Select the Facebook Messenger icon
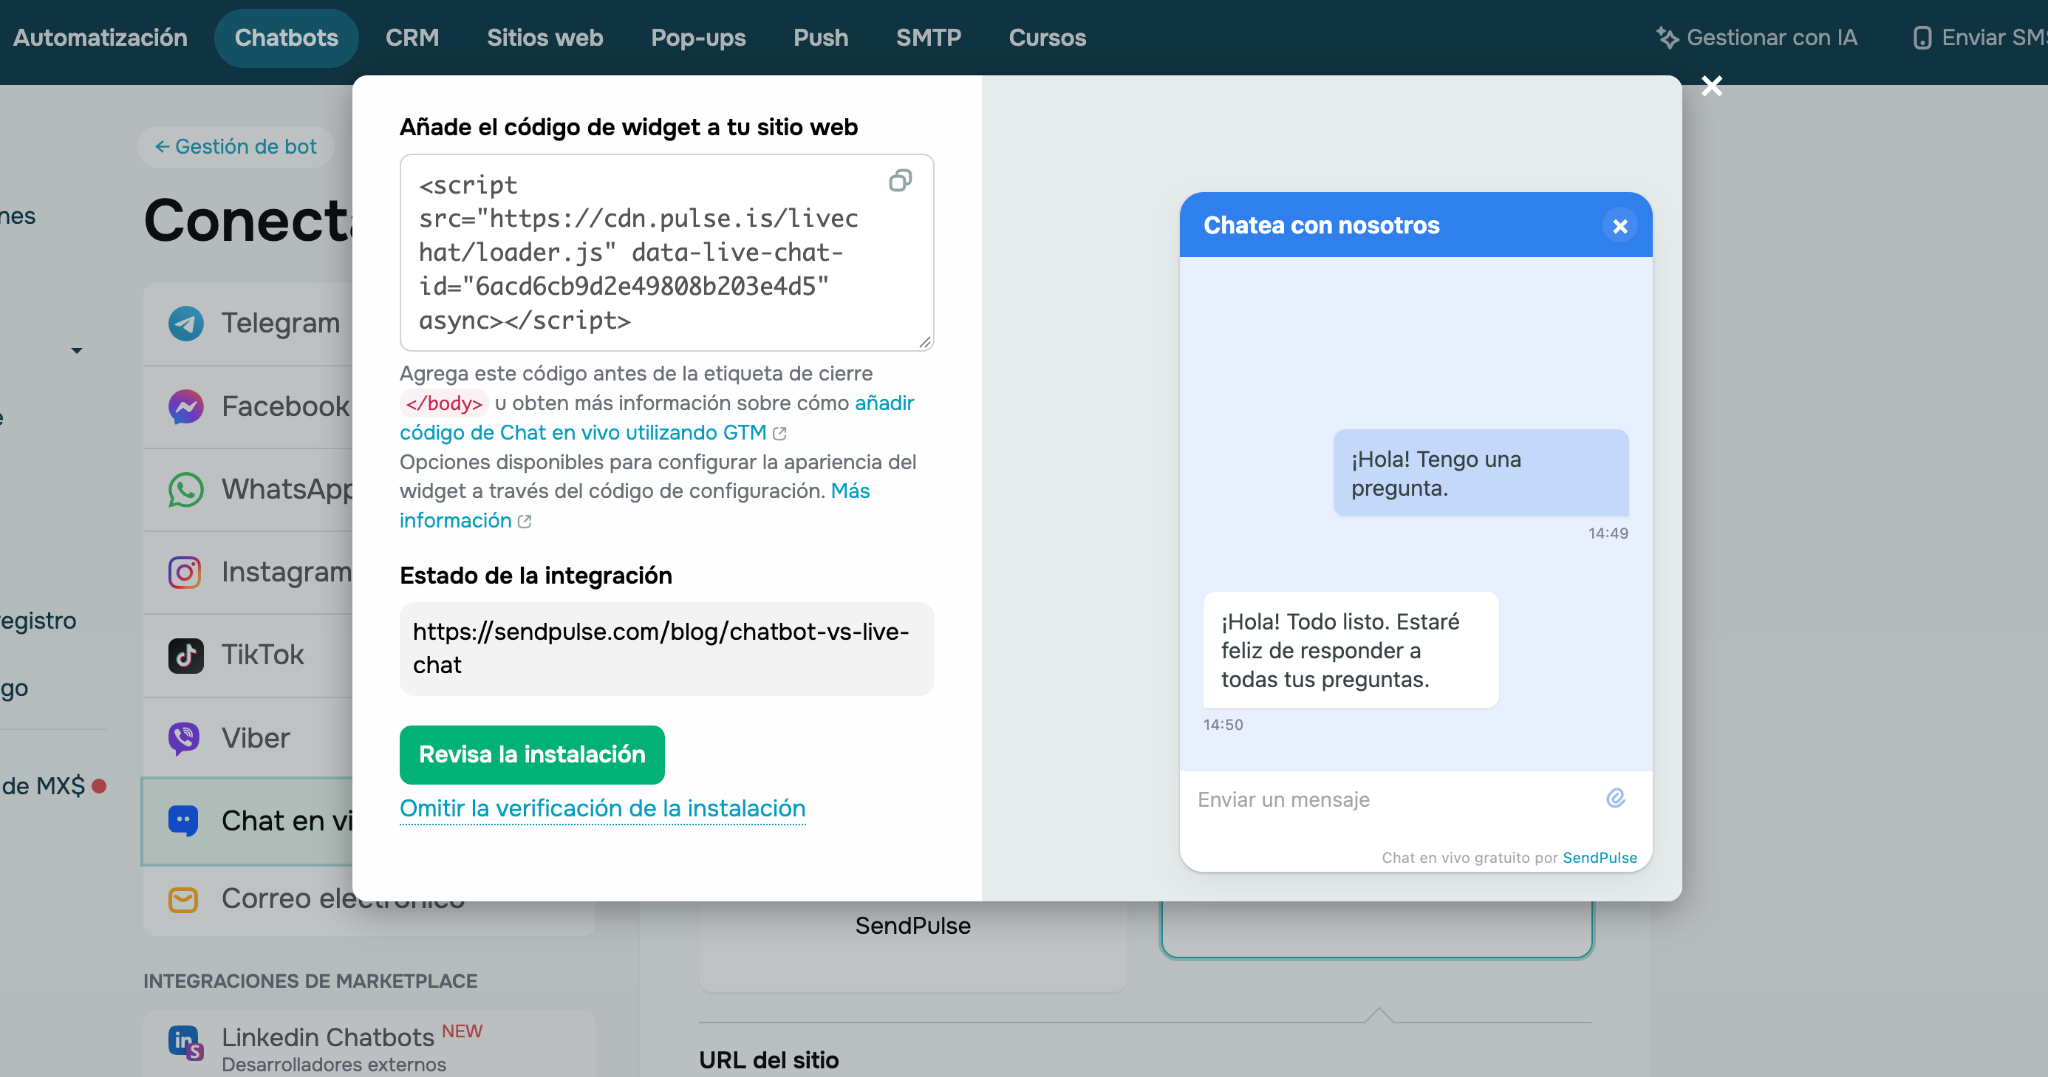The image size is (2048, 1077). click(x=185, y=406)
